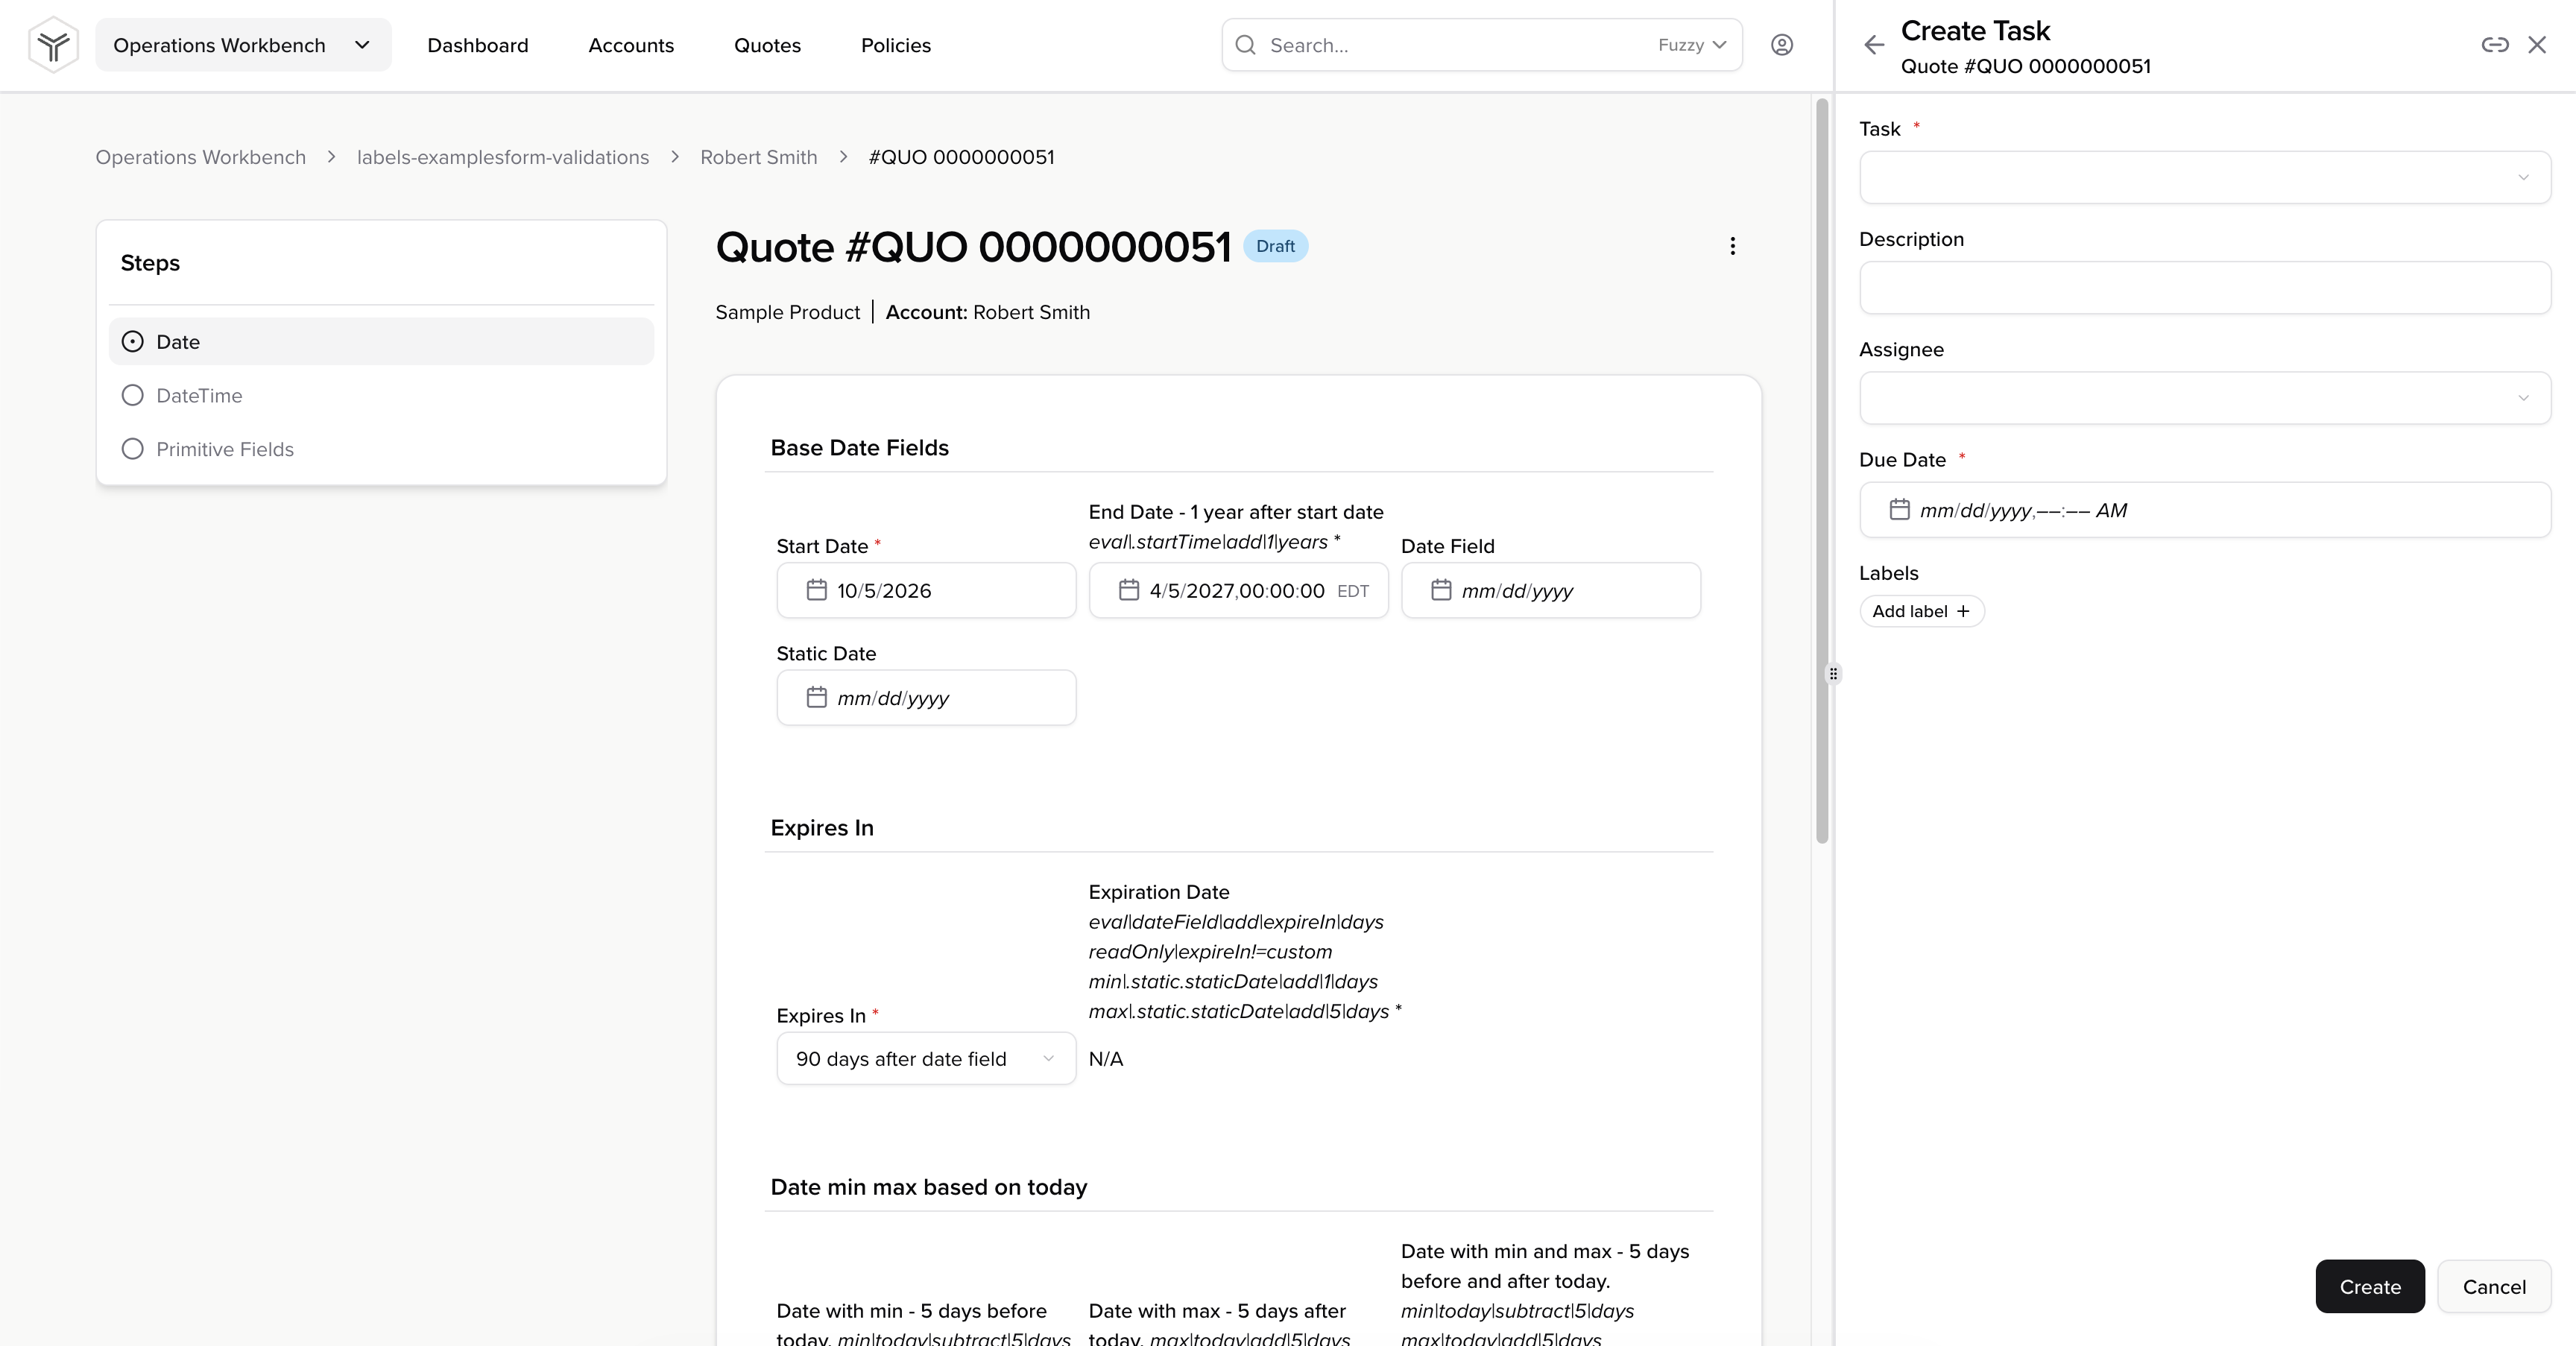Open the user profile icon
Screen dimensions: 2576x1346
1782,45
